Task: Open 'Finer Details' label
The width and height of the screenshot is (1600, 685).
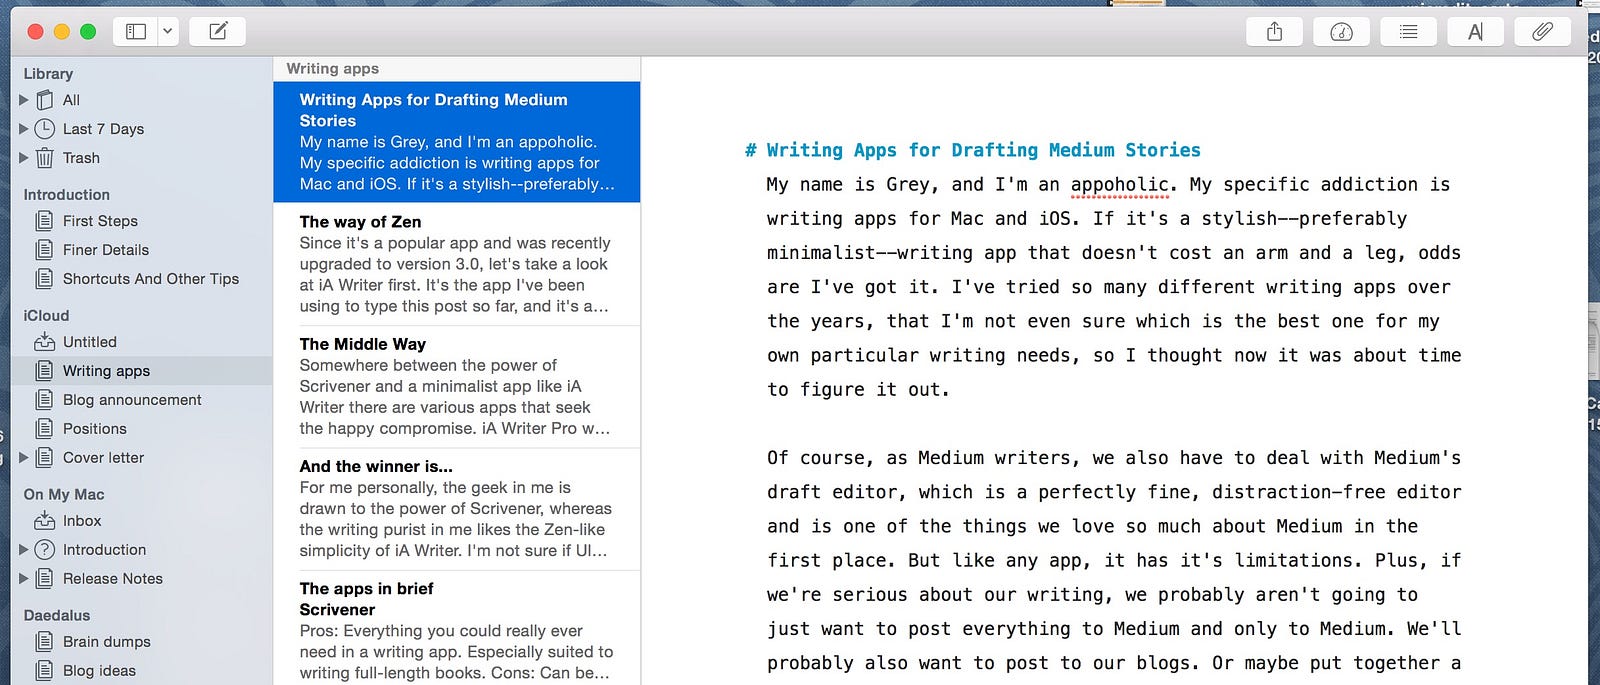Action: (106, 250)
